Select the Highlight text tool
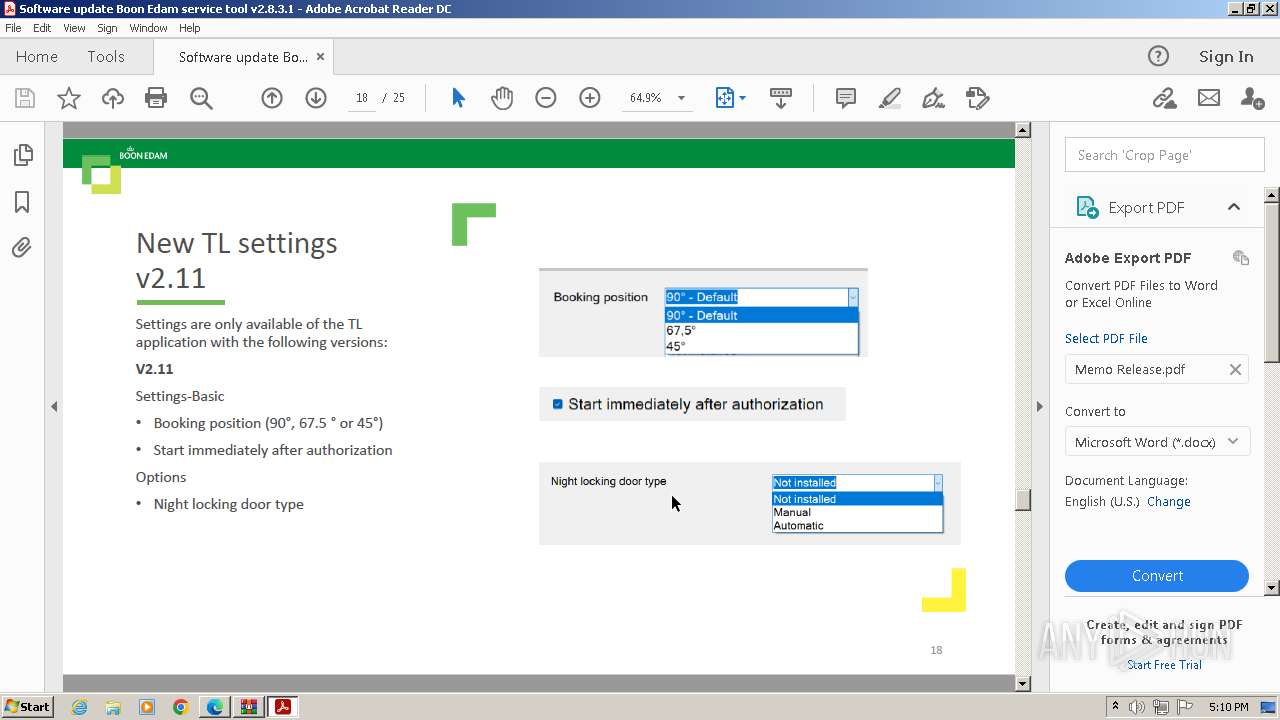 tap(889, 98)
